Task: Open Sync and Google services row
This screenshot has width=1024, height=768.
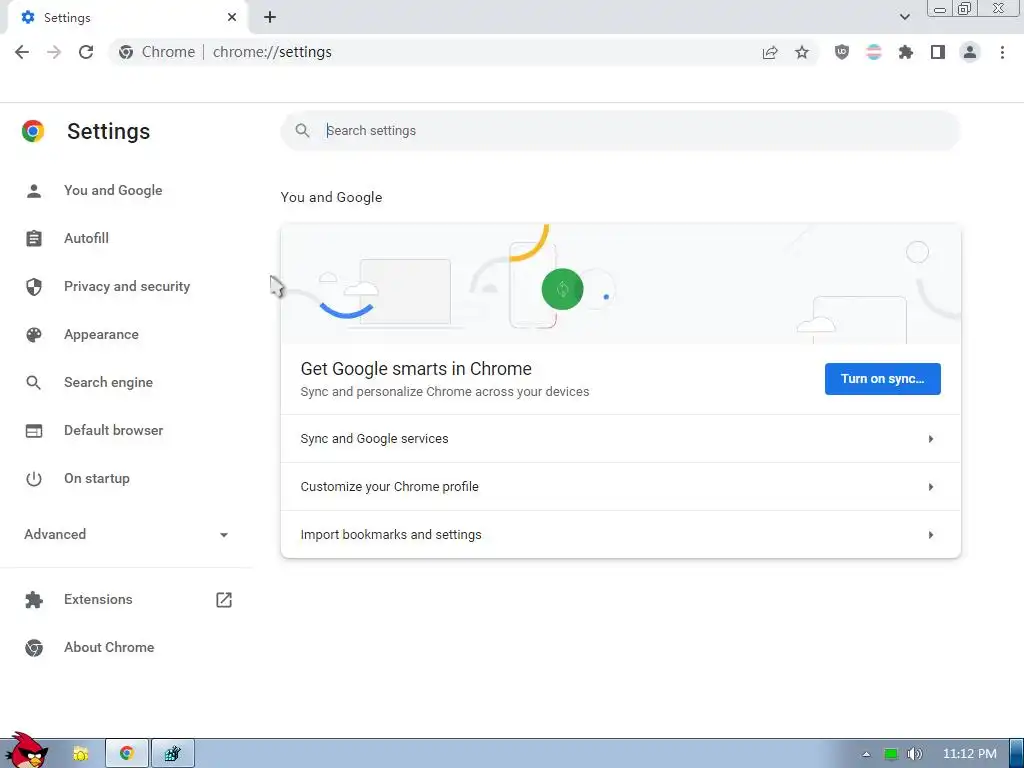Action: point(620,439)
